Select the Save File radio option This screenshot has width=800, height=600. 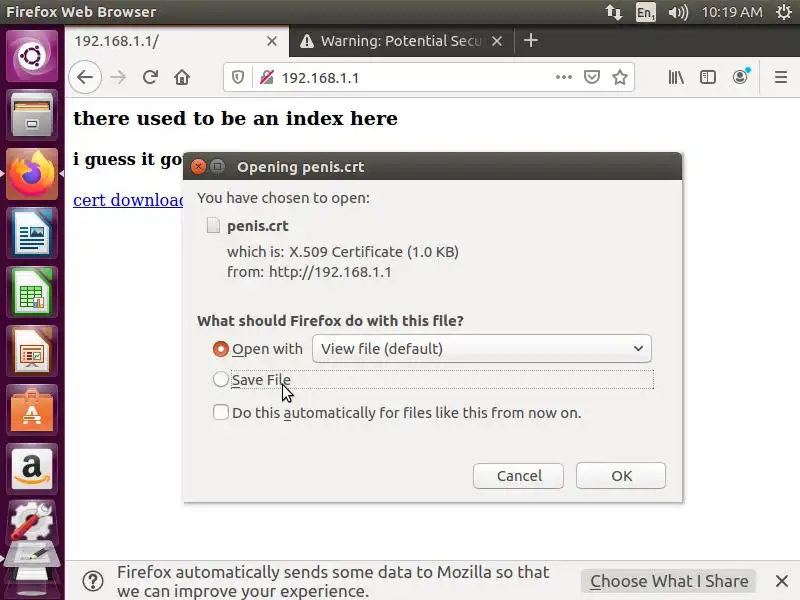click(x=221, y=380)
